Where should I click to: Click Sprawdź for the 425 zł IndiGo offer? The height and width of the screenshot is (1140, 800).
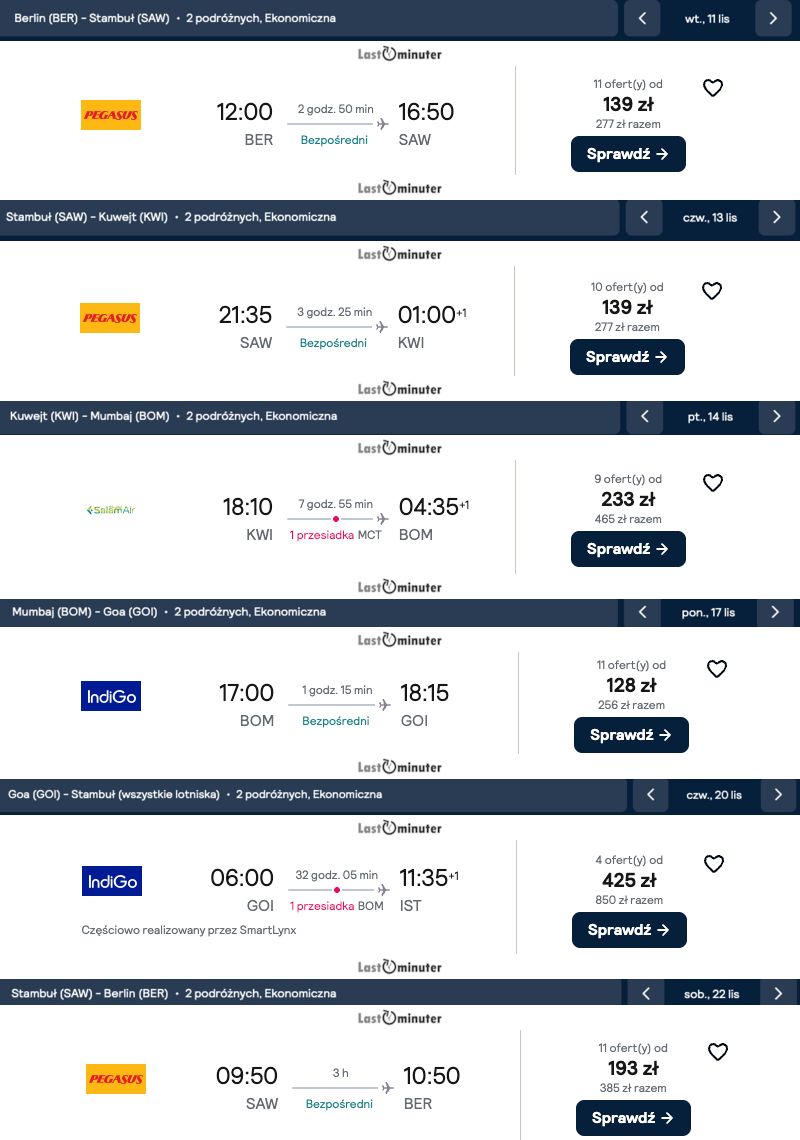coord(629,930)
